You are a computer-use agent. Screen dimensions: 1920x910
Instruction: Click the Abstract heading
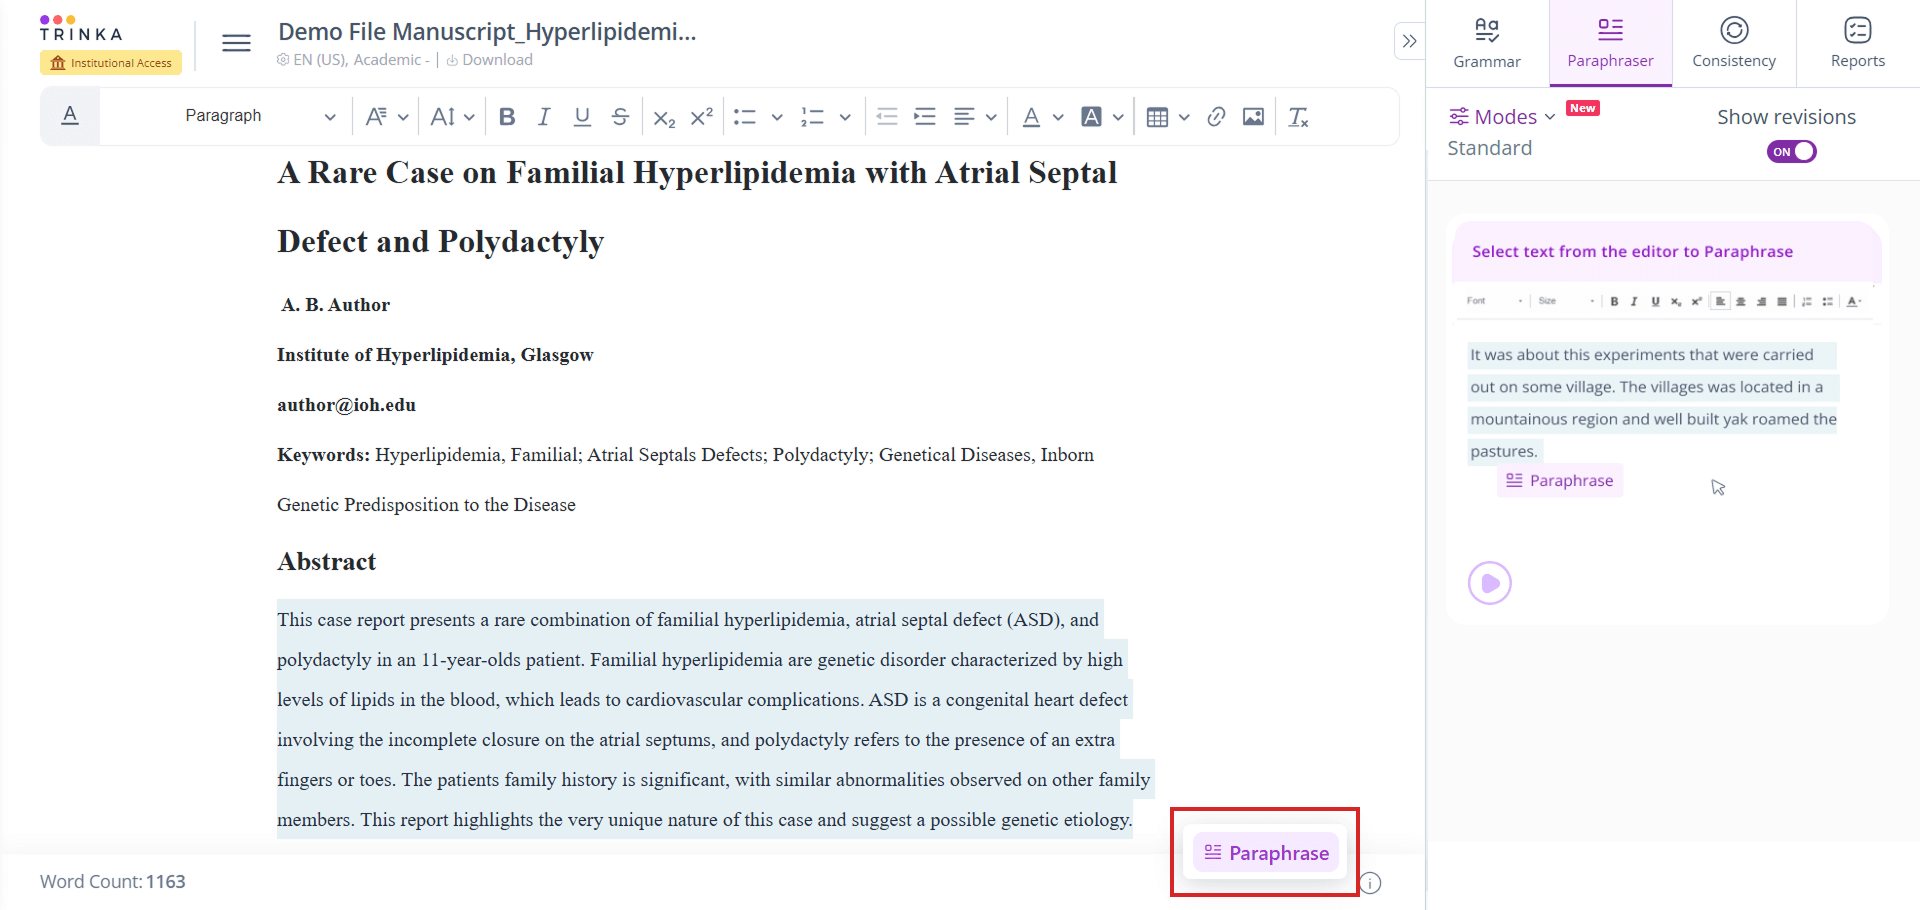tap(327, 562)
